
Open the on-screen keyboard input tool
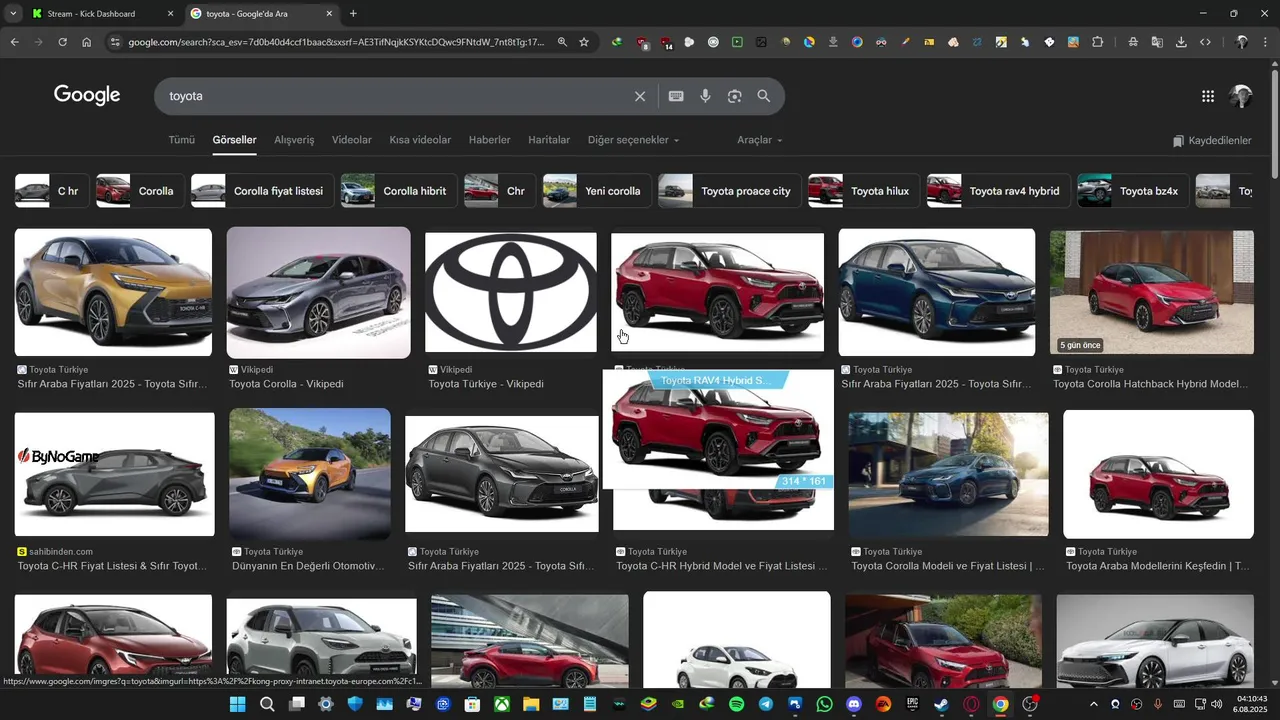coord(676,96)
